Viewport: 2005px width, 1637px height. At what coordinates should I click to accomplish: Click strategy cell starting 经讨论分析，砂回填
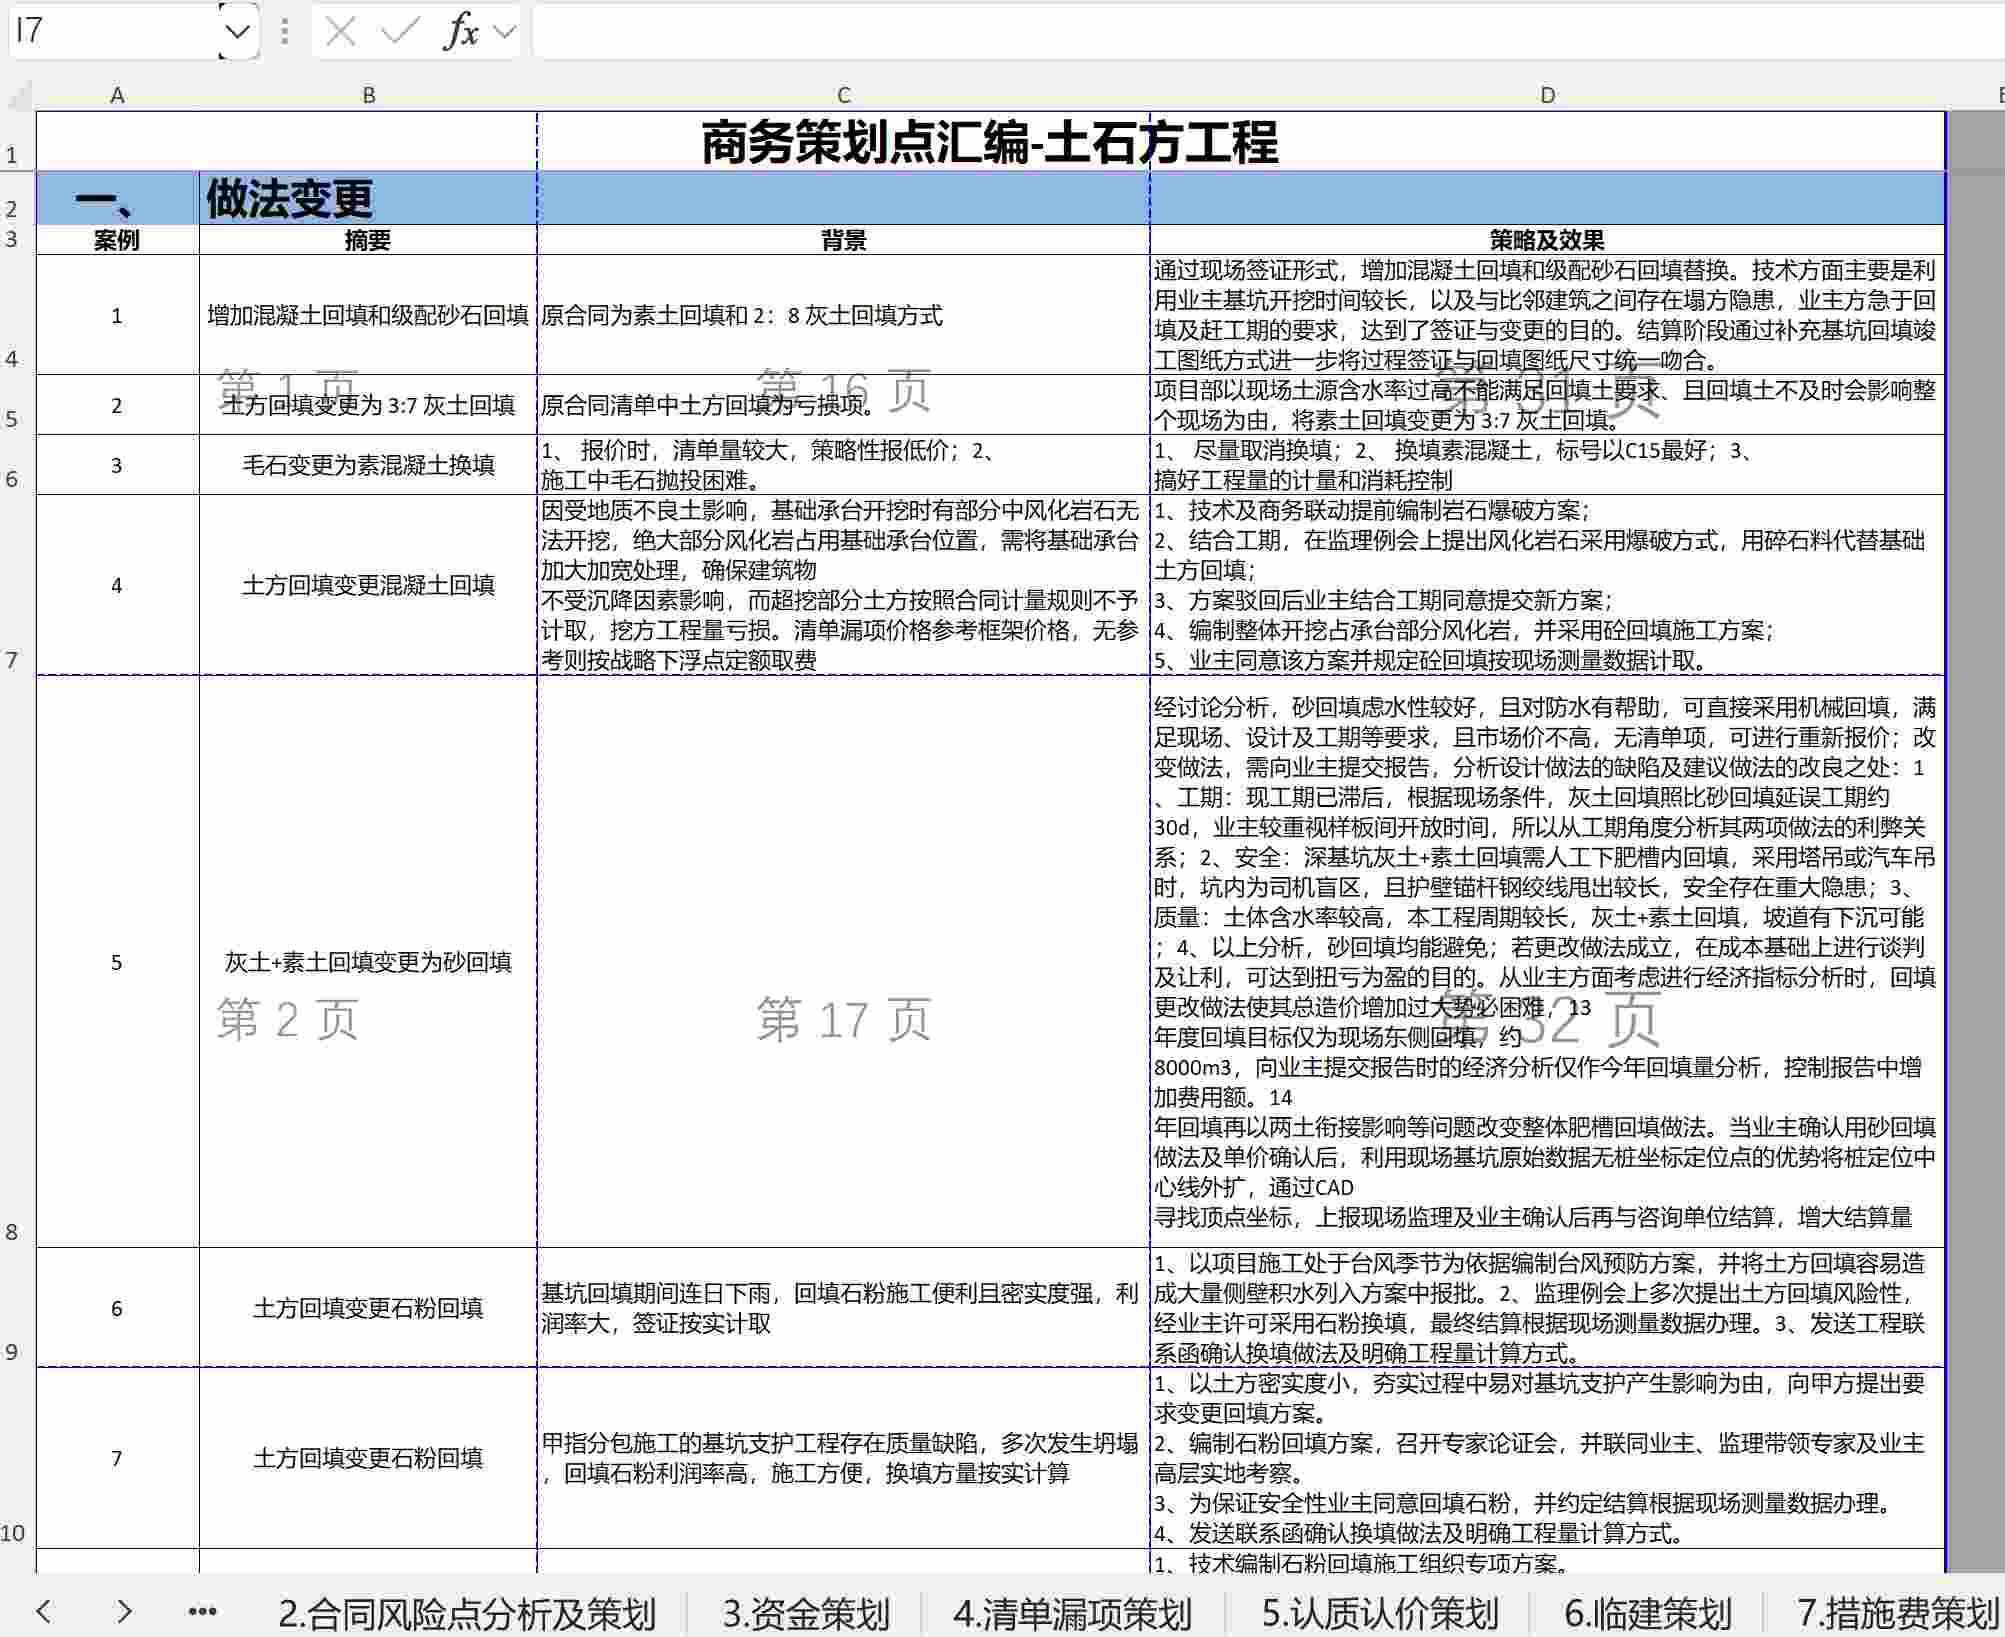1547,961
